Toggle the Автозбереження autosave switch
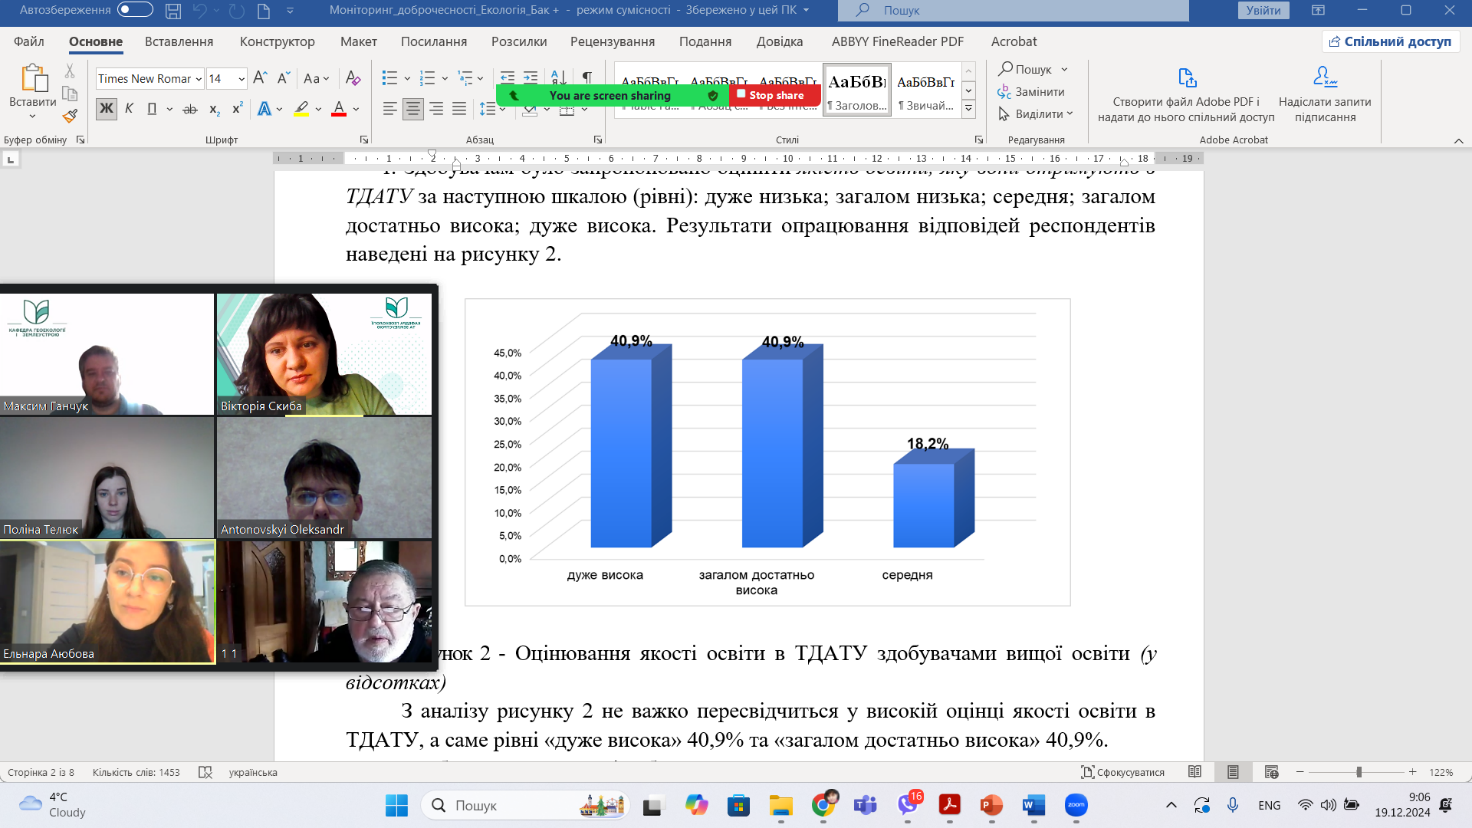 coord(134,10)
